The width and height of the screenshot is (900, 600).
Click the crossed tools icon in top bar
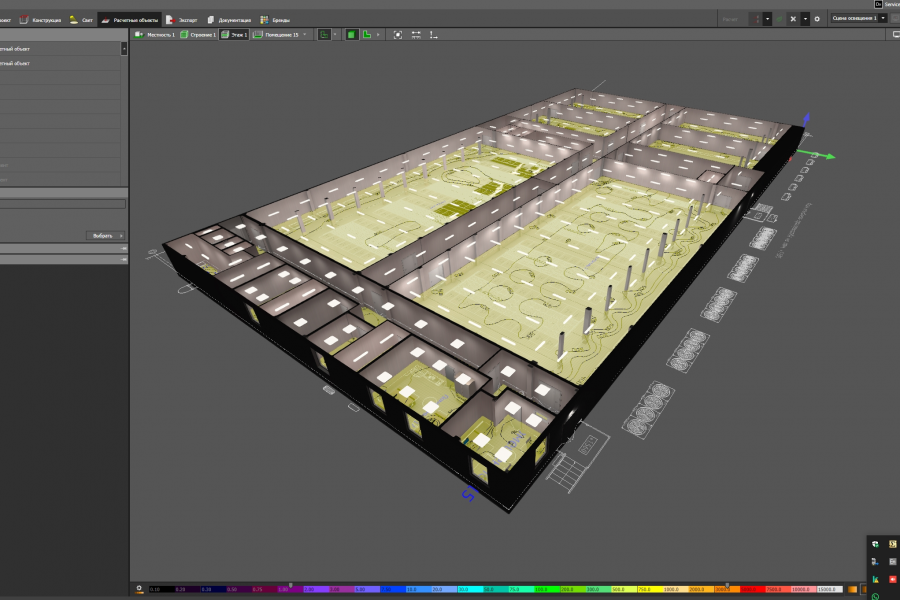(x=793, y=19)
